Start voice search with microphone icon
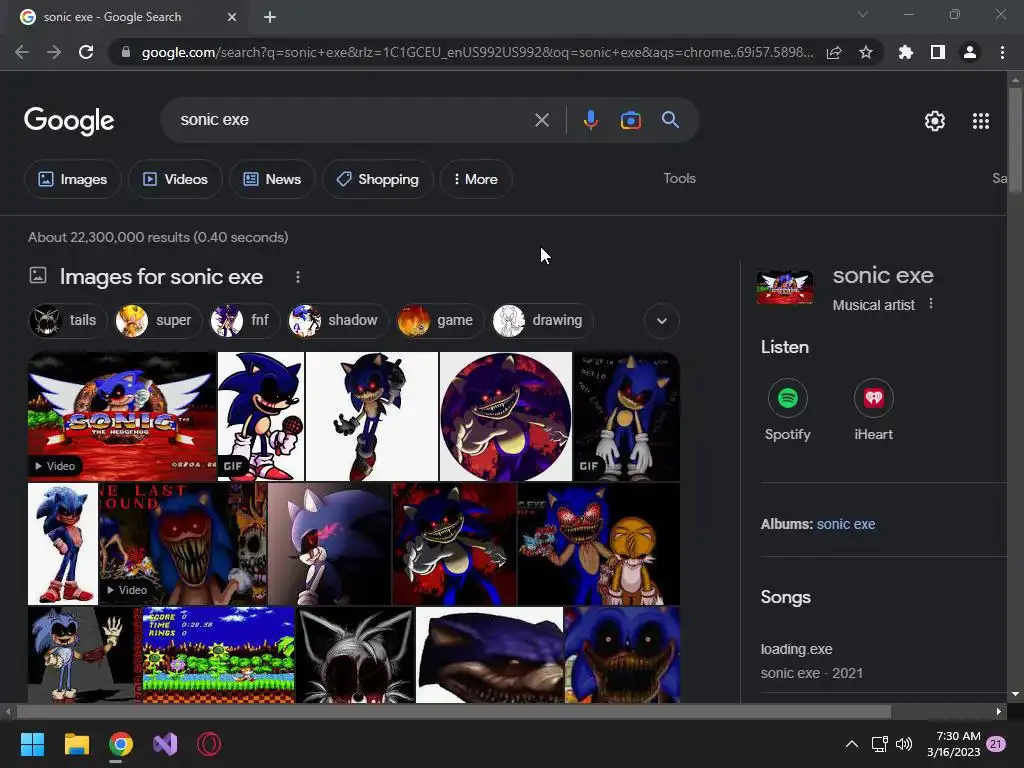The width and height of the screenshot is (1024, 768). point(590,120)
